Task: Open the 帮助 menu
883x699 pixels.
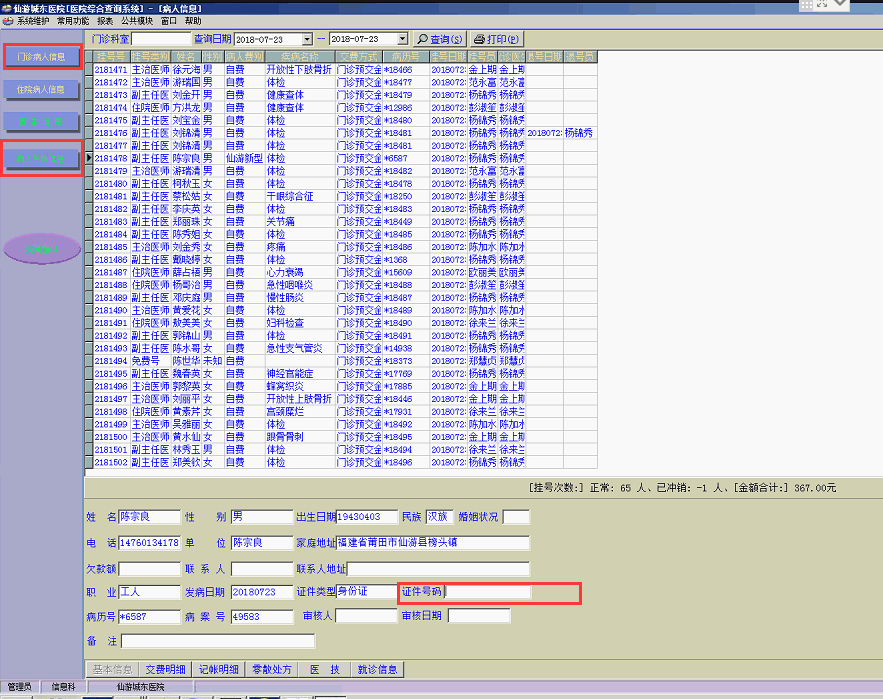Action: point(193,21)
